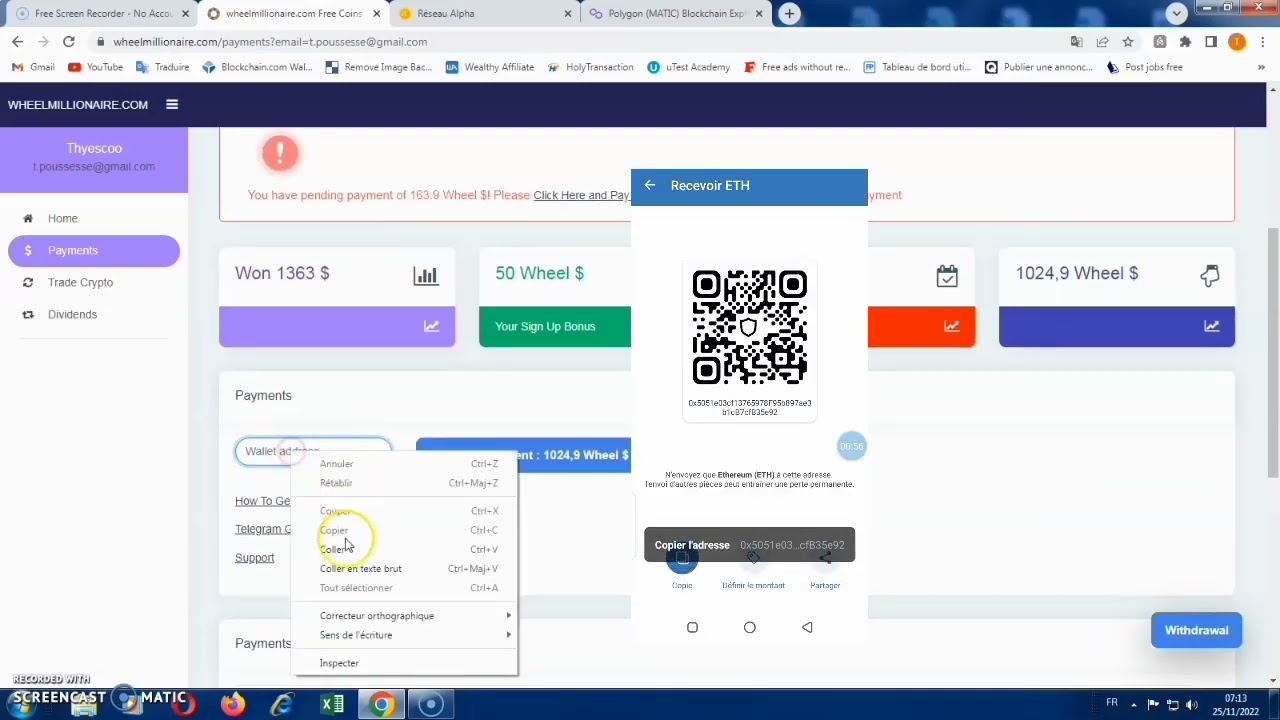Click the 1024,9 Wheel $ payment button

point(523,455)
